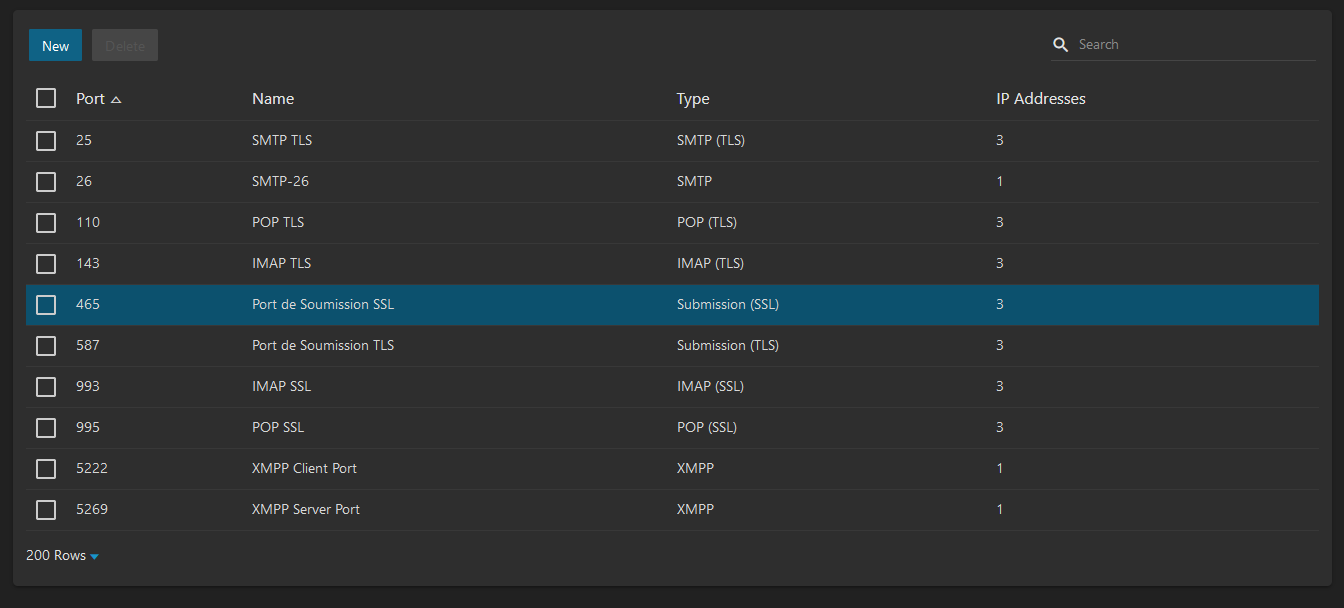The width and height of the screenshot is (1344, 608).
Task: Enable the checkbox for port 993
Action: (46, 387)
